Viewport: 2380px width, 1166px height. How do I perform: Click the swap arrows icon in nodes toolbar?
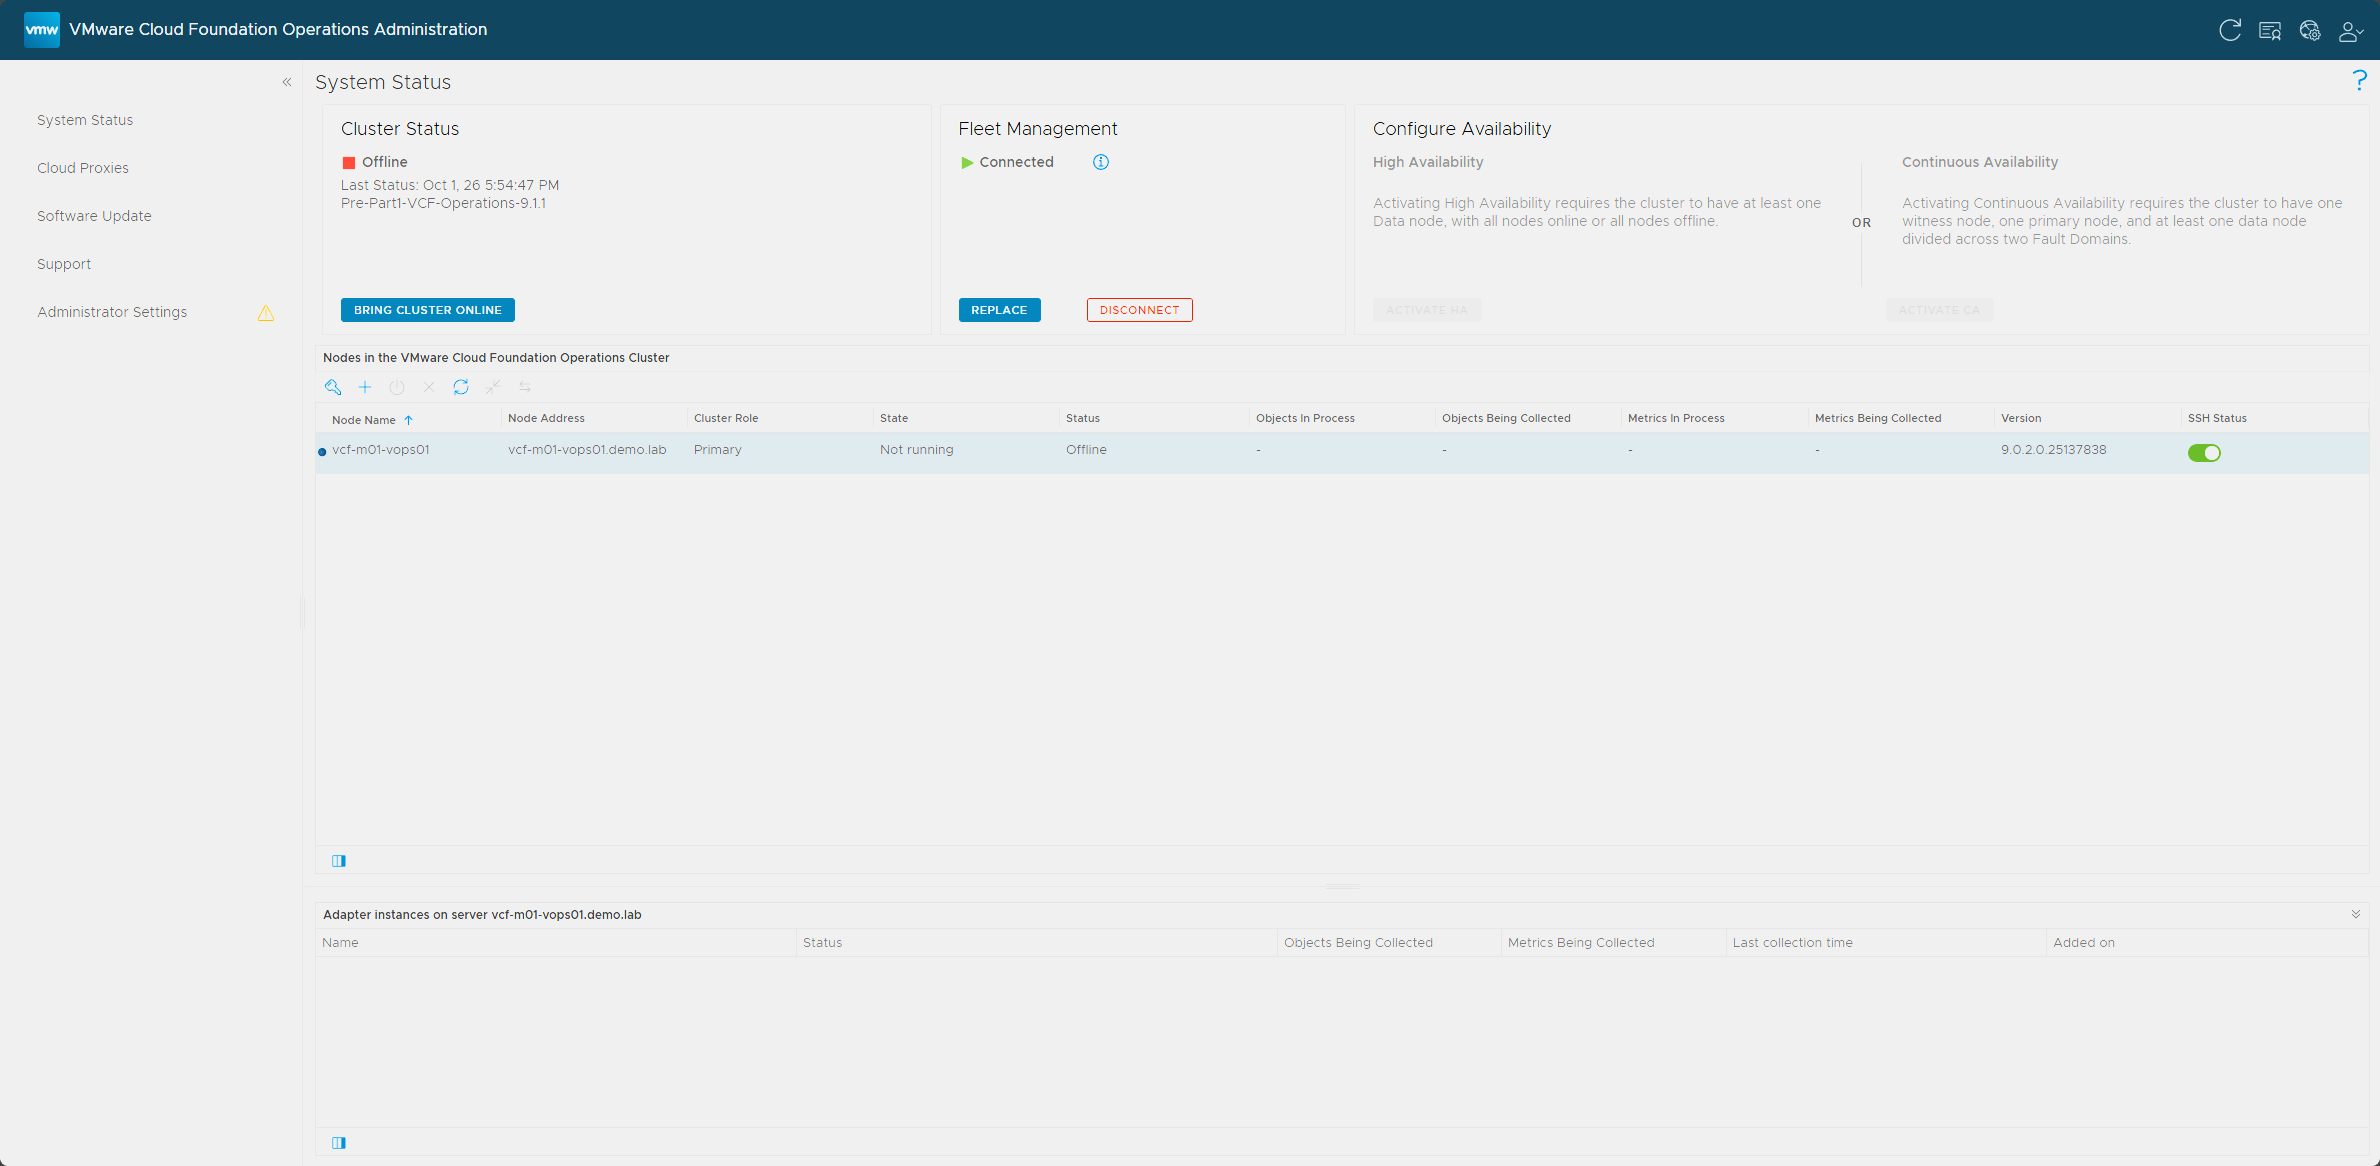tap(525, 387)
